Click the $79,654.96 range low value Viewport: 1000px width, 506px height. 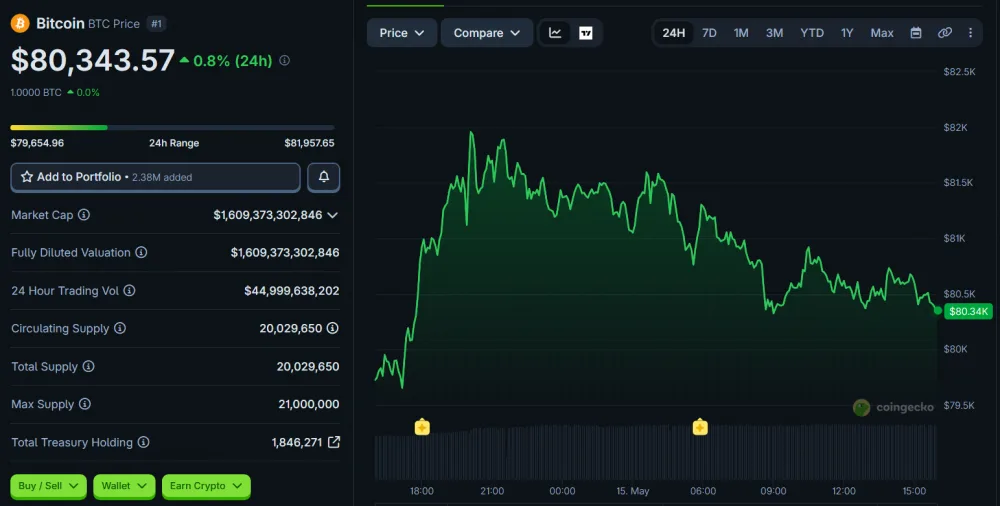pos(37,143)
